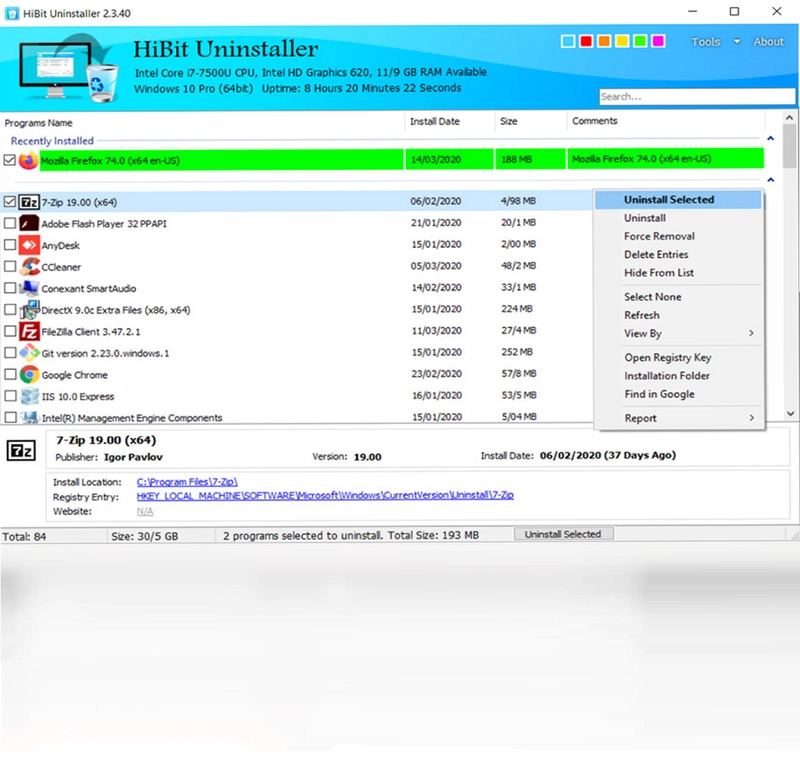
Task: Click the AnyDesk red icon
Action: 29,245
